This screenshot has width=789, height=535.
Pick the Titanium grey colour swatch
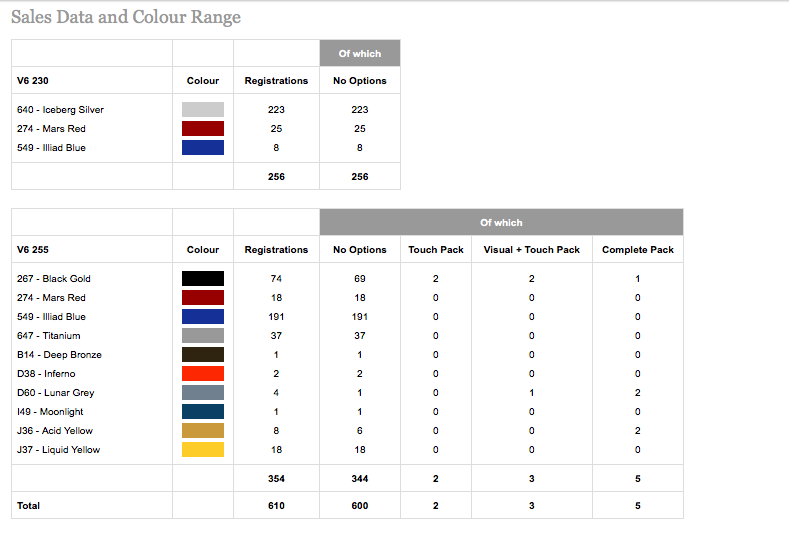[x=203, y=335]
